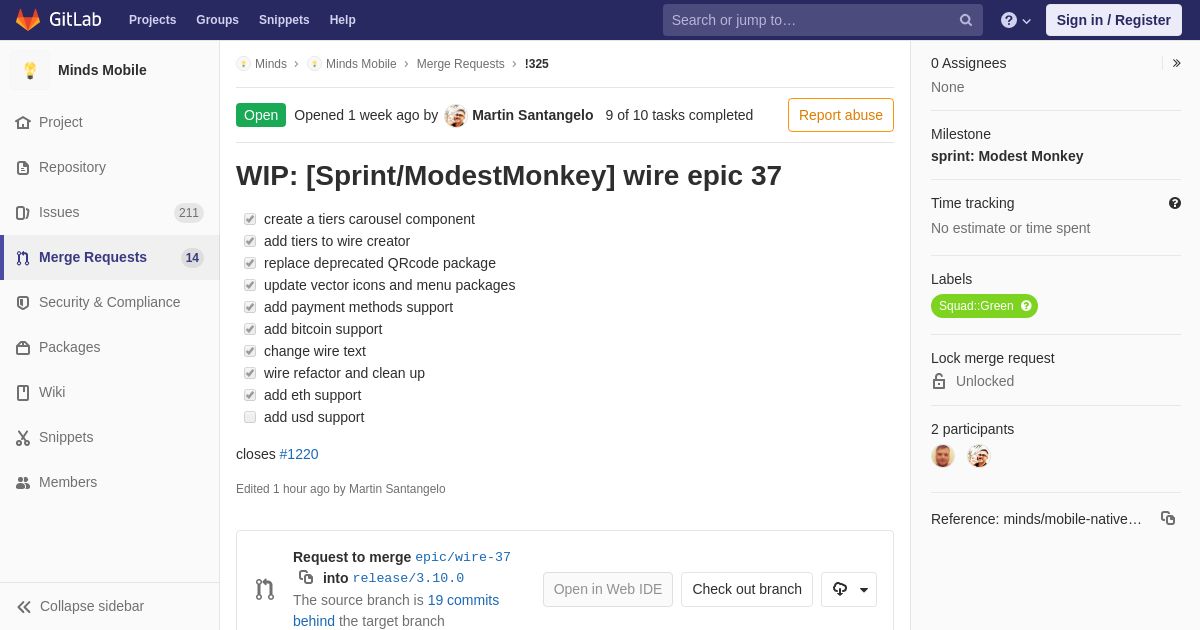Click the GitLab fox logo
1200x630 pixels.
pos(28,20)
